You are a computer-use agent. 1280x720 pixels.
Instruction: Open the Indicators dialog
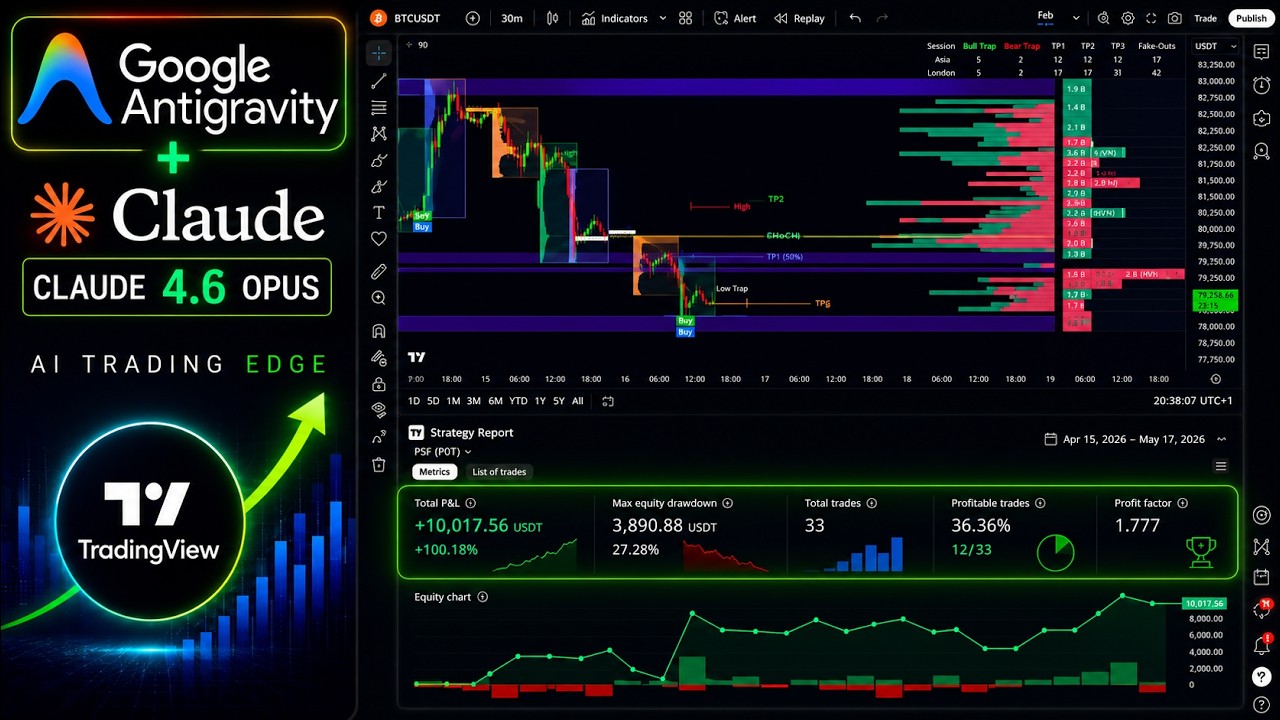tap(614, 18)
